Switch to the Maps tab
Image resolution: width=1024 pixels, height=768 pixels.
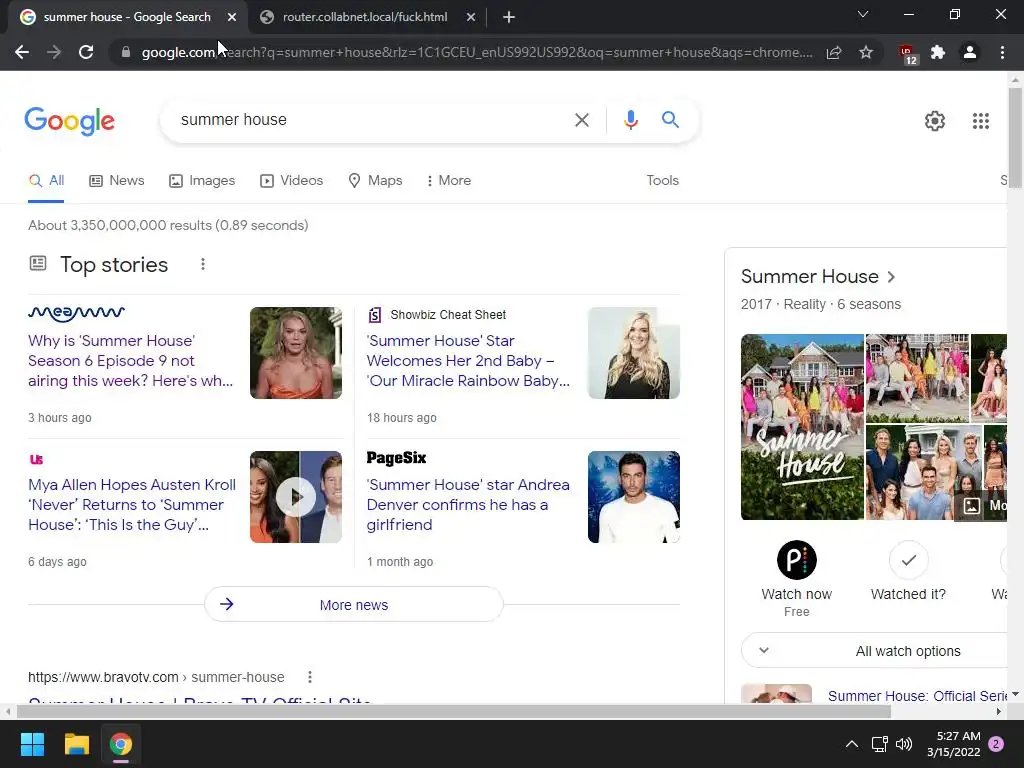(375, 181)
